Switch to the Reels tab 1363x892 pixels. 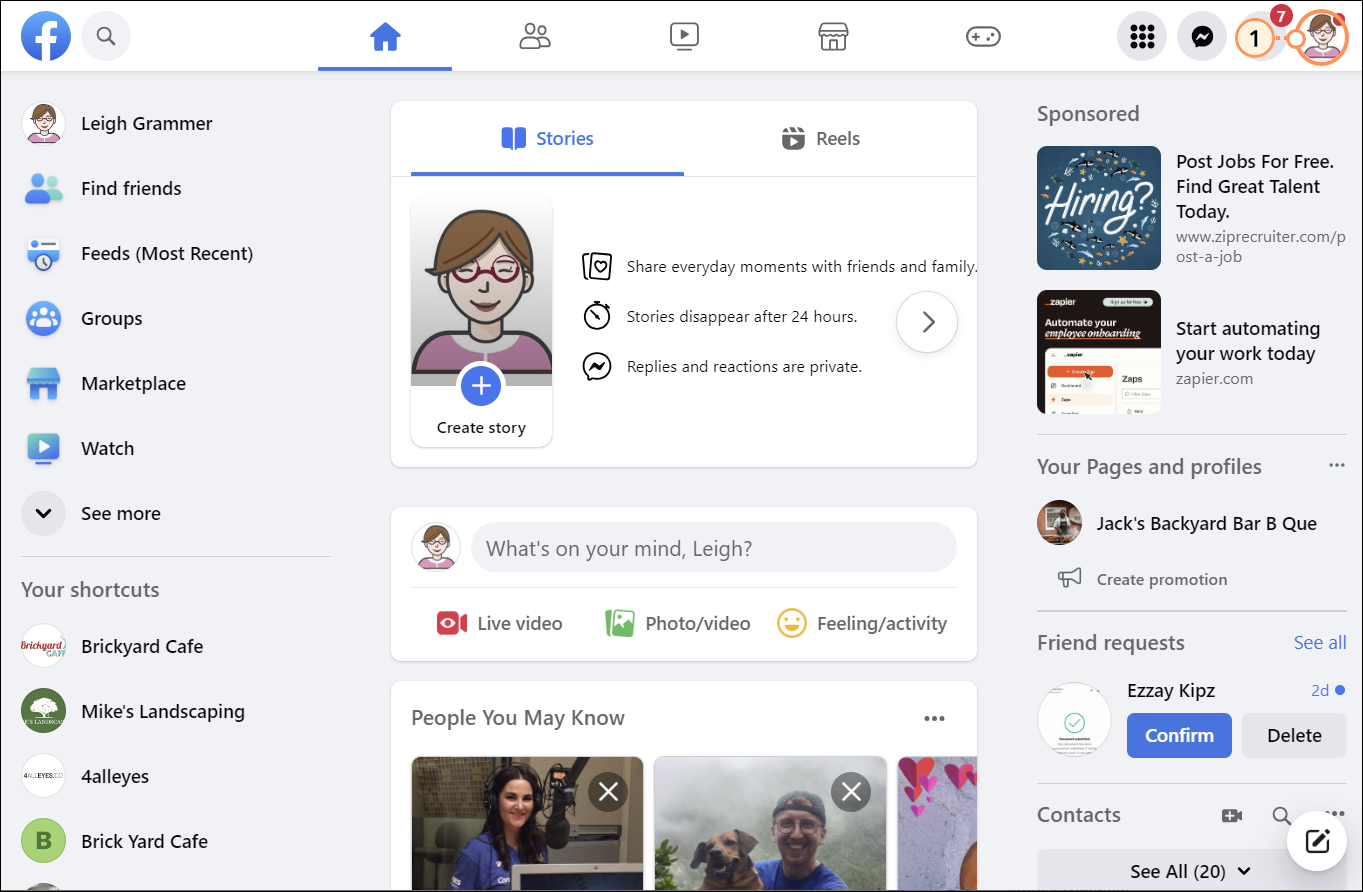point(821,139)
